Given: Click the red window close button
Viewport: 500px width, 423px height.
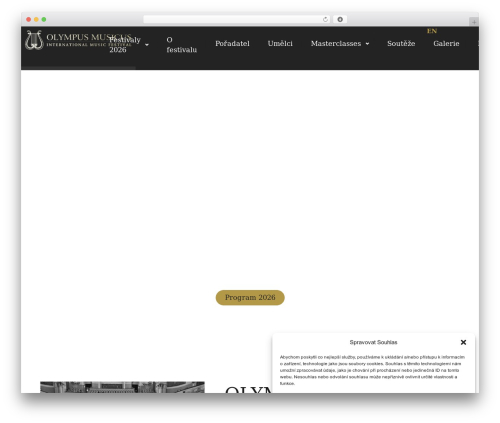Looking at the screenshot, I should pos(29,20).
